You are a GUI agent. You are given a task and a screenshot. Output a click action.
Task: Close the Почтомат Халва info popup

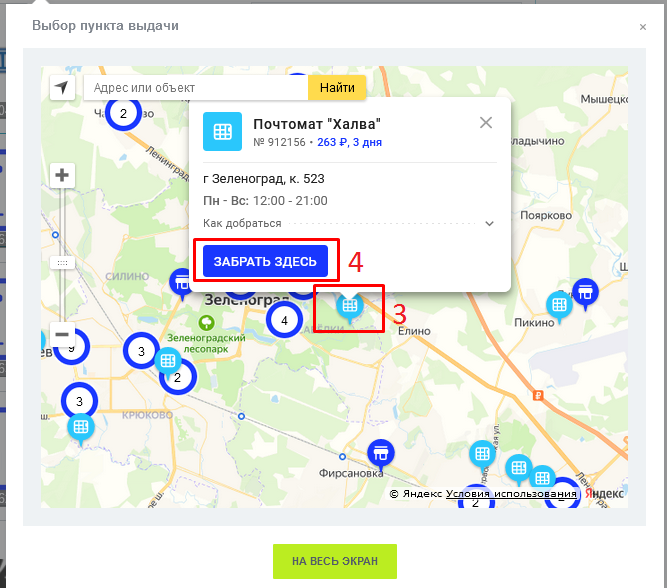pos(486,123)
